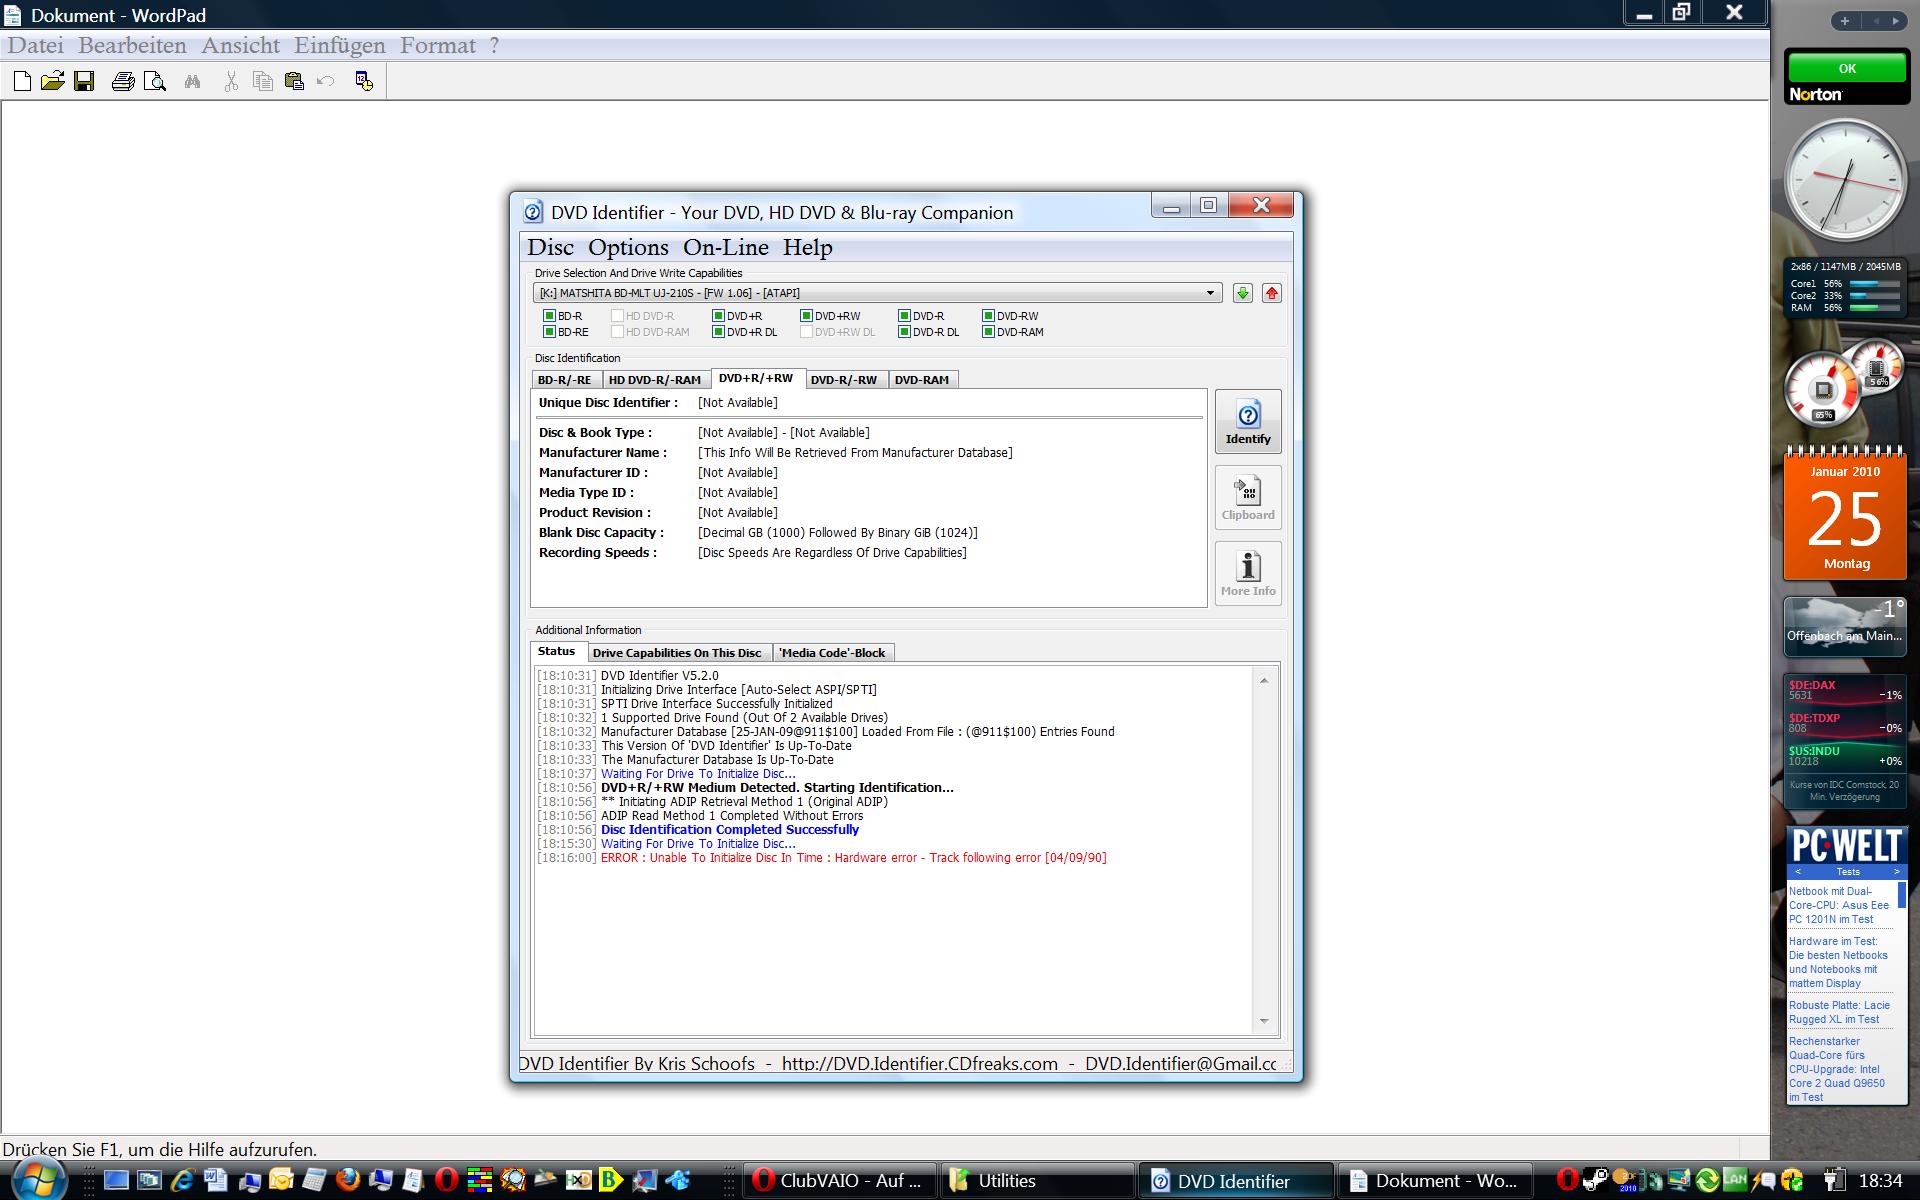This screenshot has height=1200, width=1920.
Task: Open the 'Media Code'-Block tab
Action: point(832,653)
